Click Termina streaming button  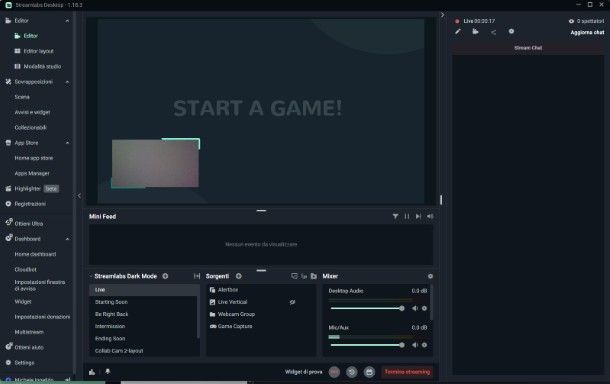pos(407,372)
